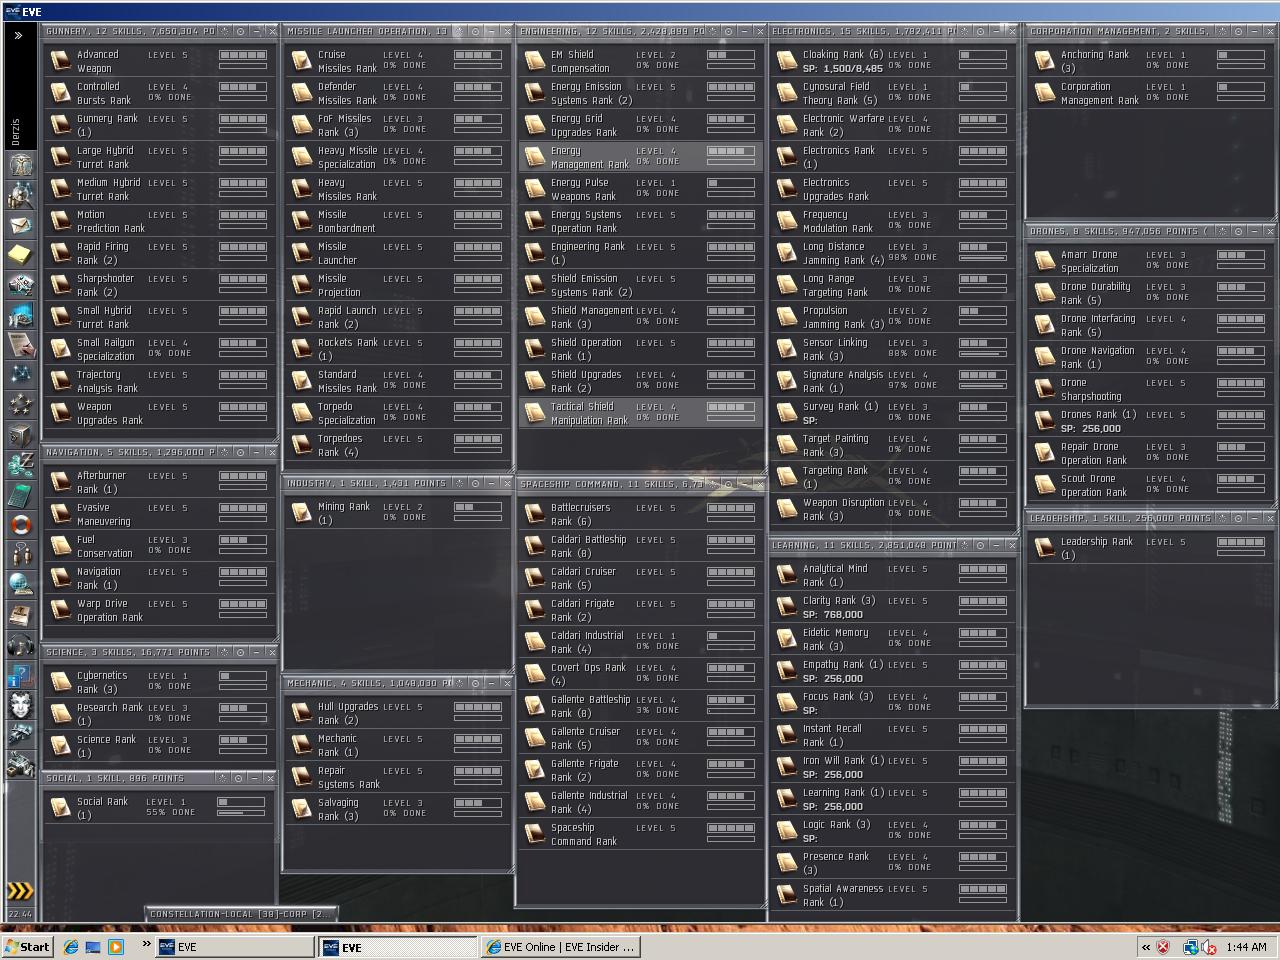
Task: Select the Torpedo Specialization skill row
Action: [398, 413]
